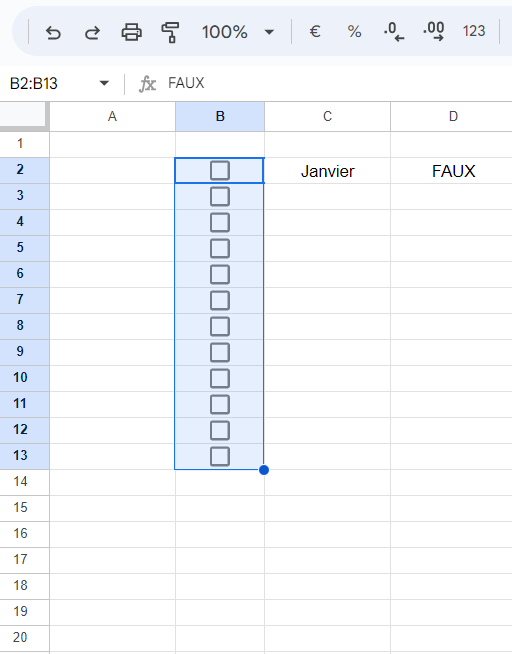Select column C header

[x=327, y=116]
